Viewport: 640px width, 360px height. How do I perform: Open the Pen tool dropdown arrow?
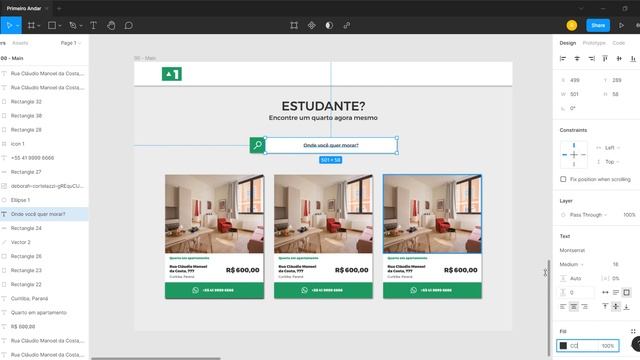pyautogui.click(x=81, y=26)
